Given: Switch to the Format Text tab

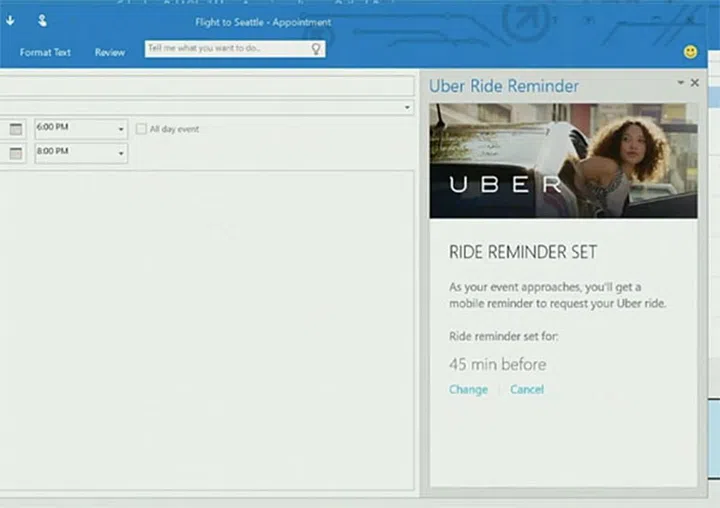Looking at the screenshot, I should [x=45, y=52].
